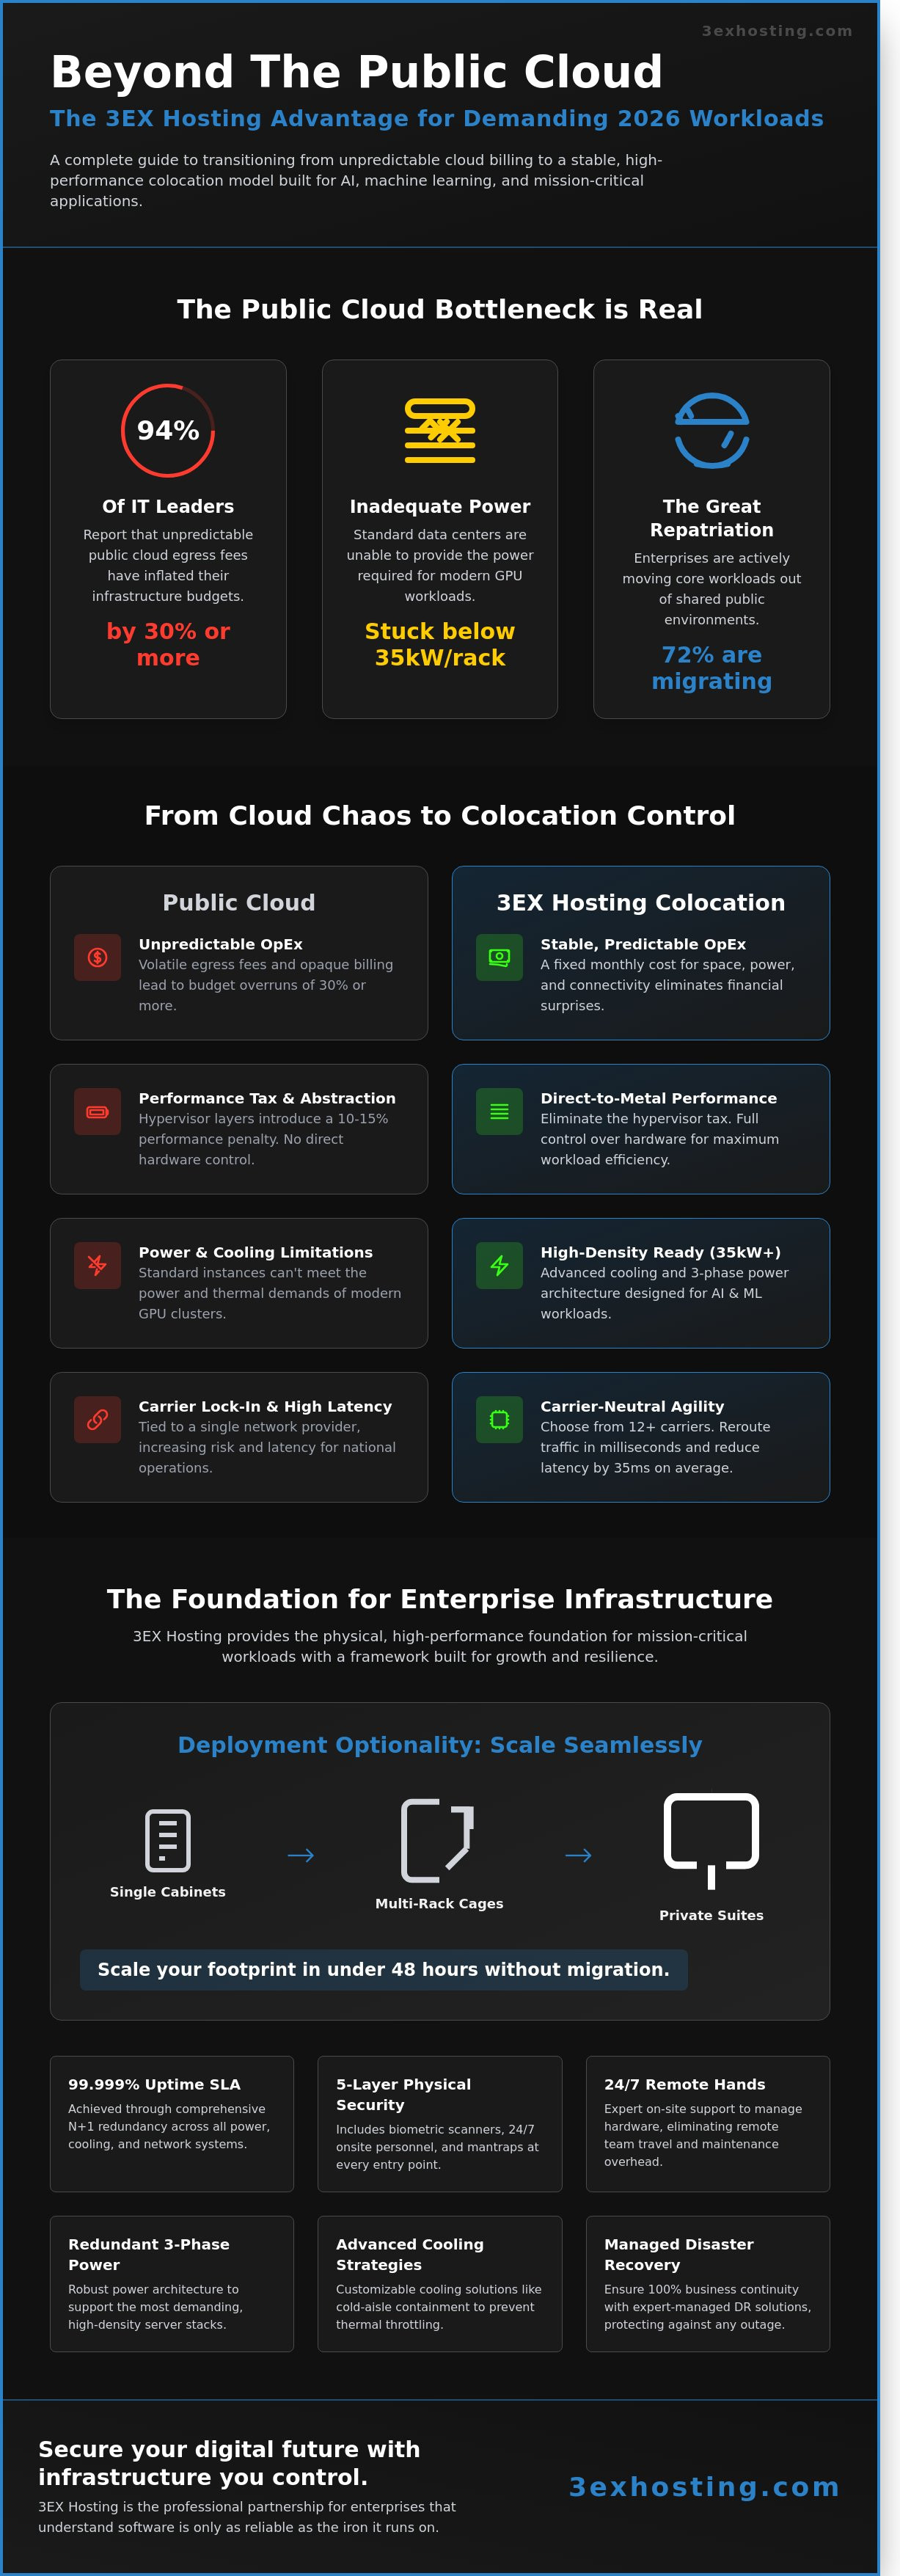Click the blue Great Repatriation icon
Image resolution: width=900 pixels, height=2576 pixels.
(x=712, y=431)
